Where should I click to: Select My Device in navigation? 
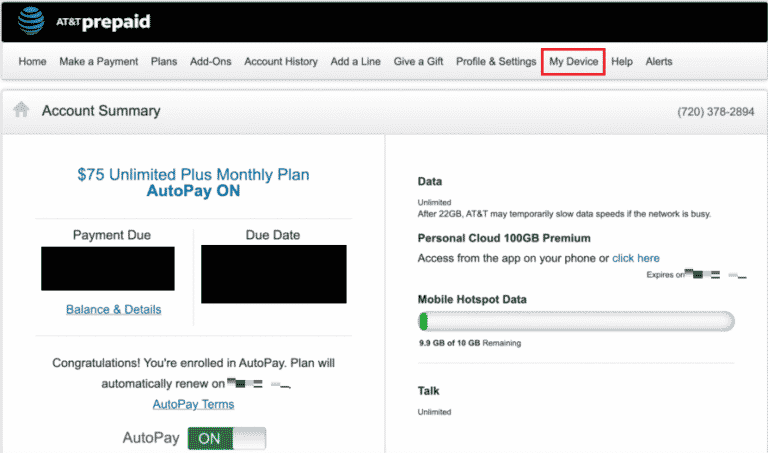574,62
